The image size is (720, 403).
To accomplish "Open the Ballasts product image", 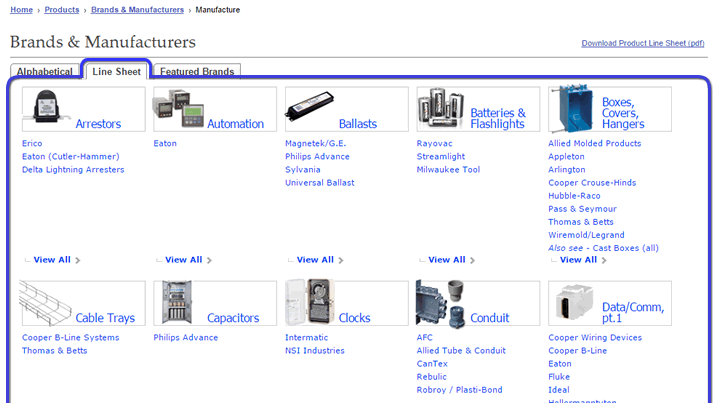I will [309, 106].
